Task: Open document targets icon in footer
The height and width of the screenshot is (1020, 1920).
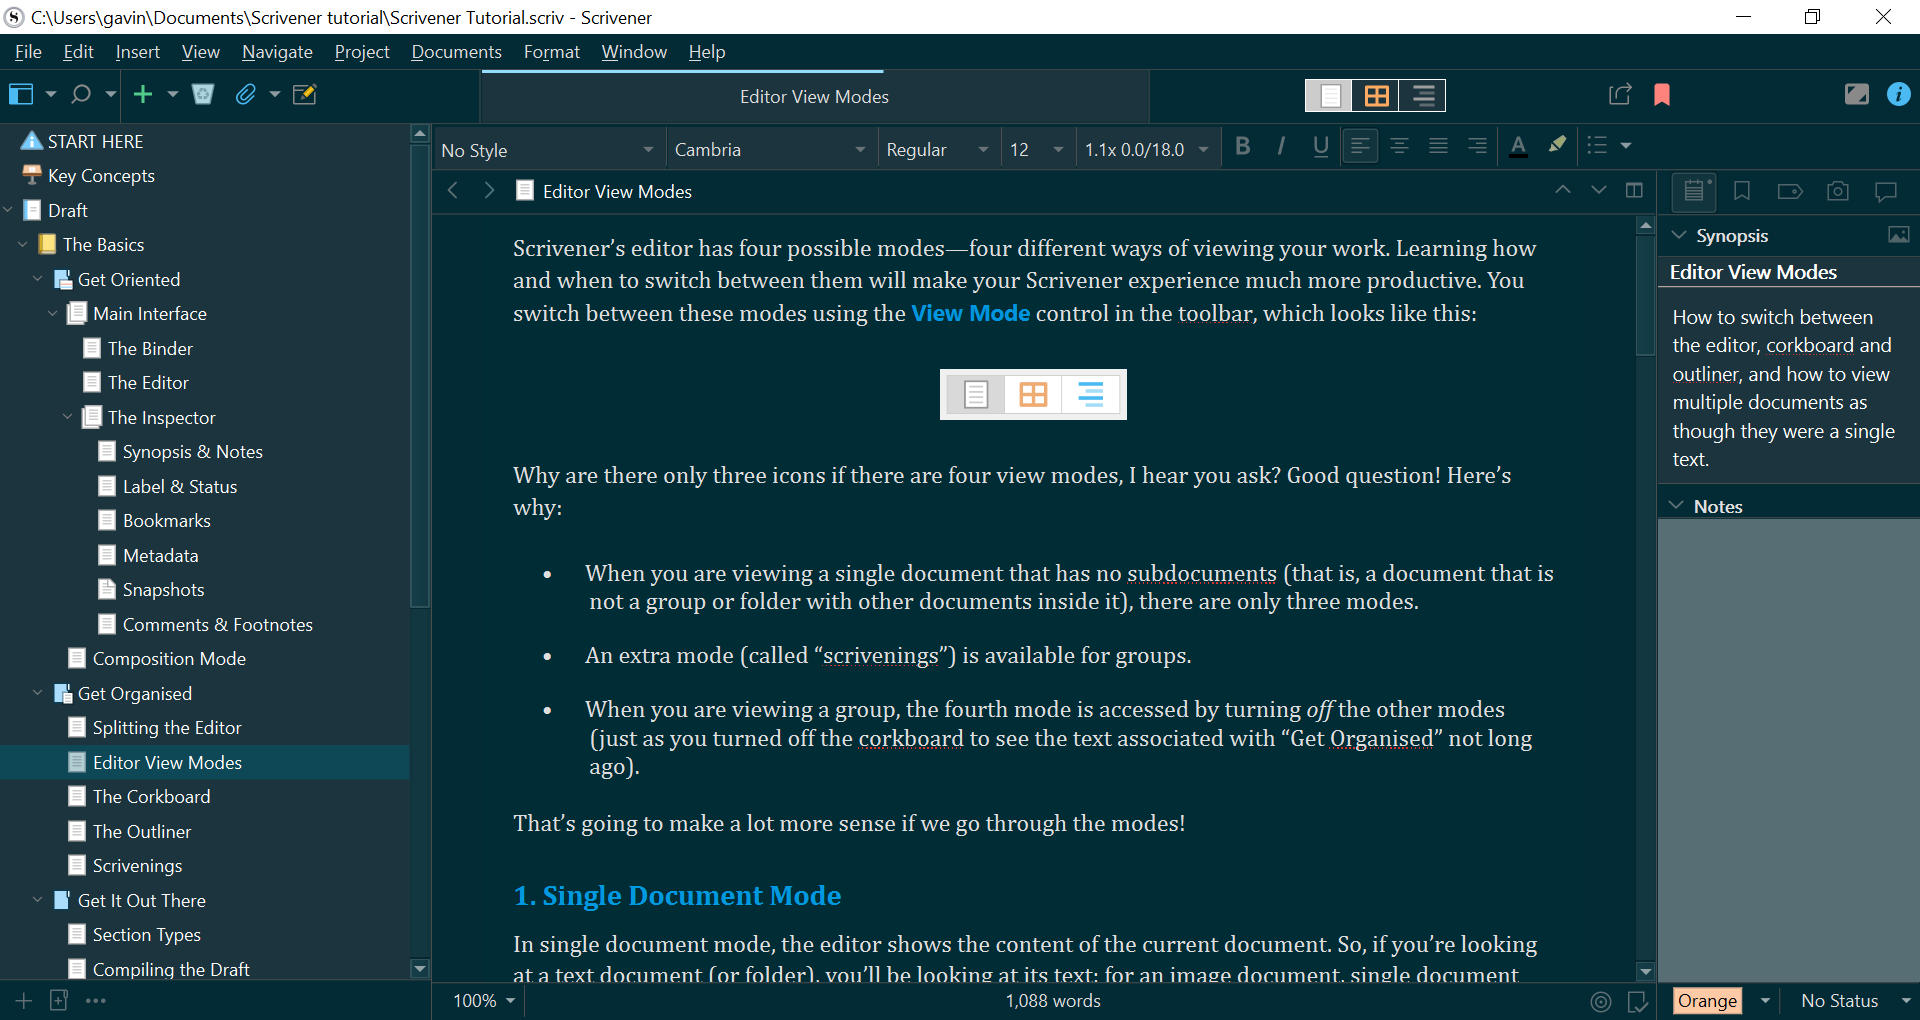Action: [x=1601, y=1001]
